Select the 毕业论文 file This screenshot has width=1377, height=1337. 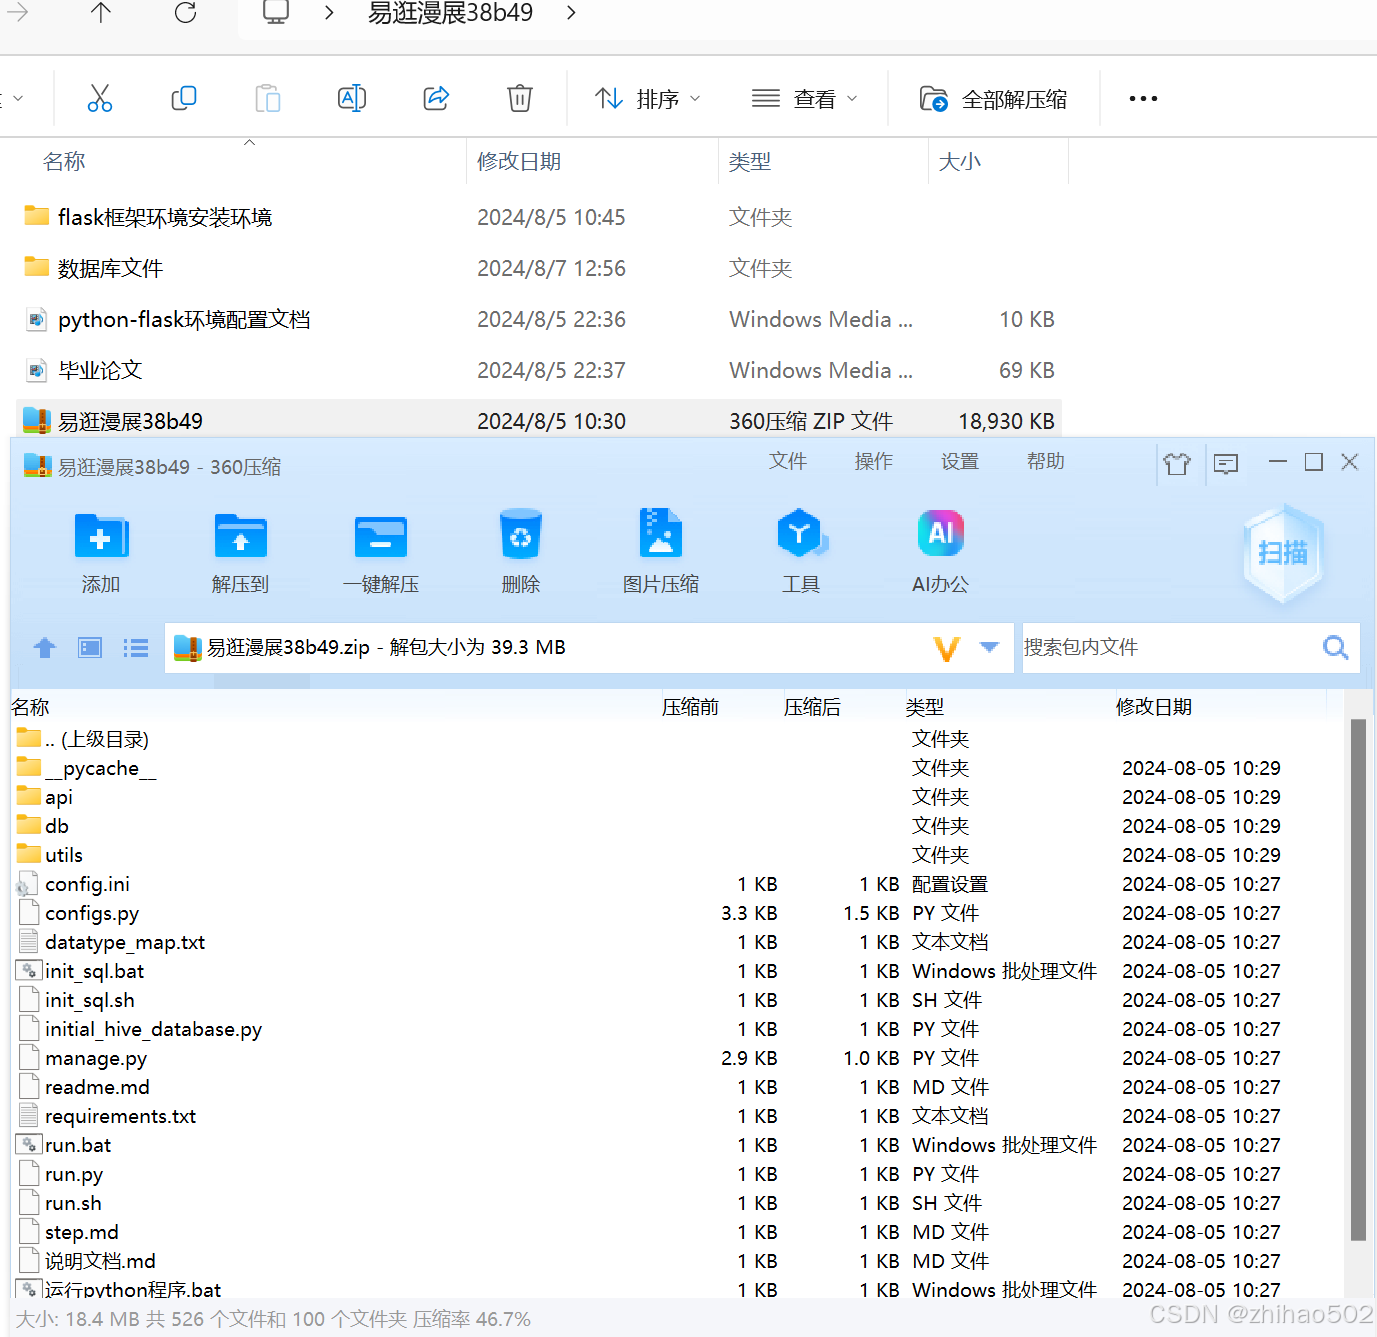[100, 370]
